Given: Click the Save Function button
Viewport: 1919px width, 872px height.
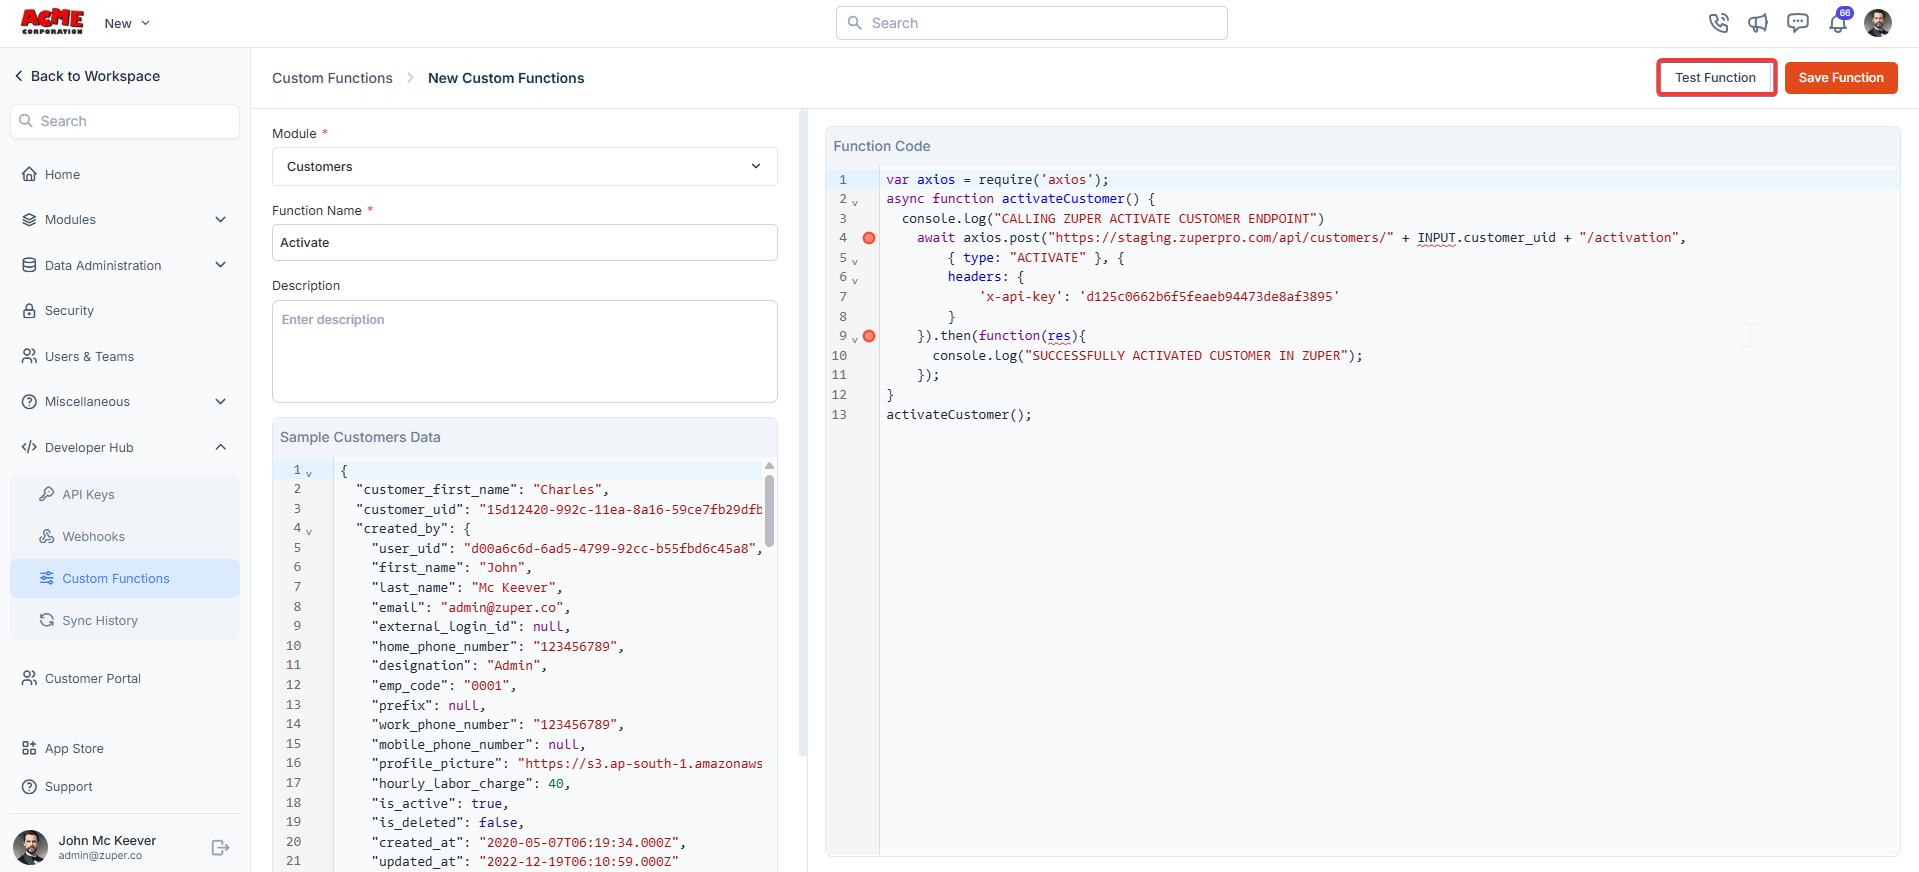Looking at the screenshot, I should [x=1841, y=77].
